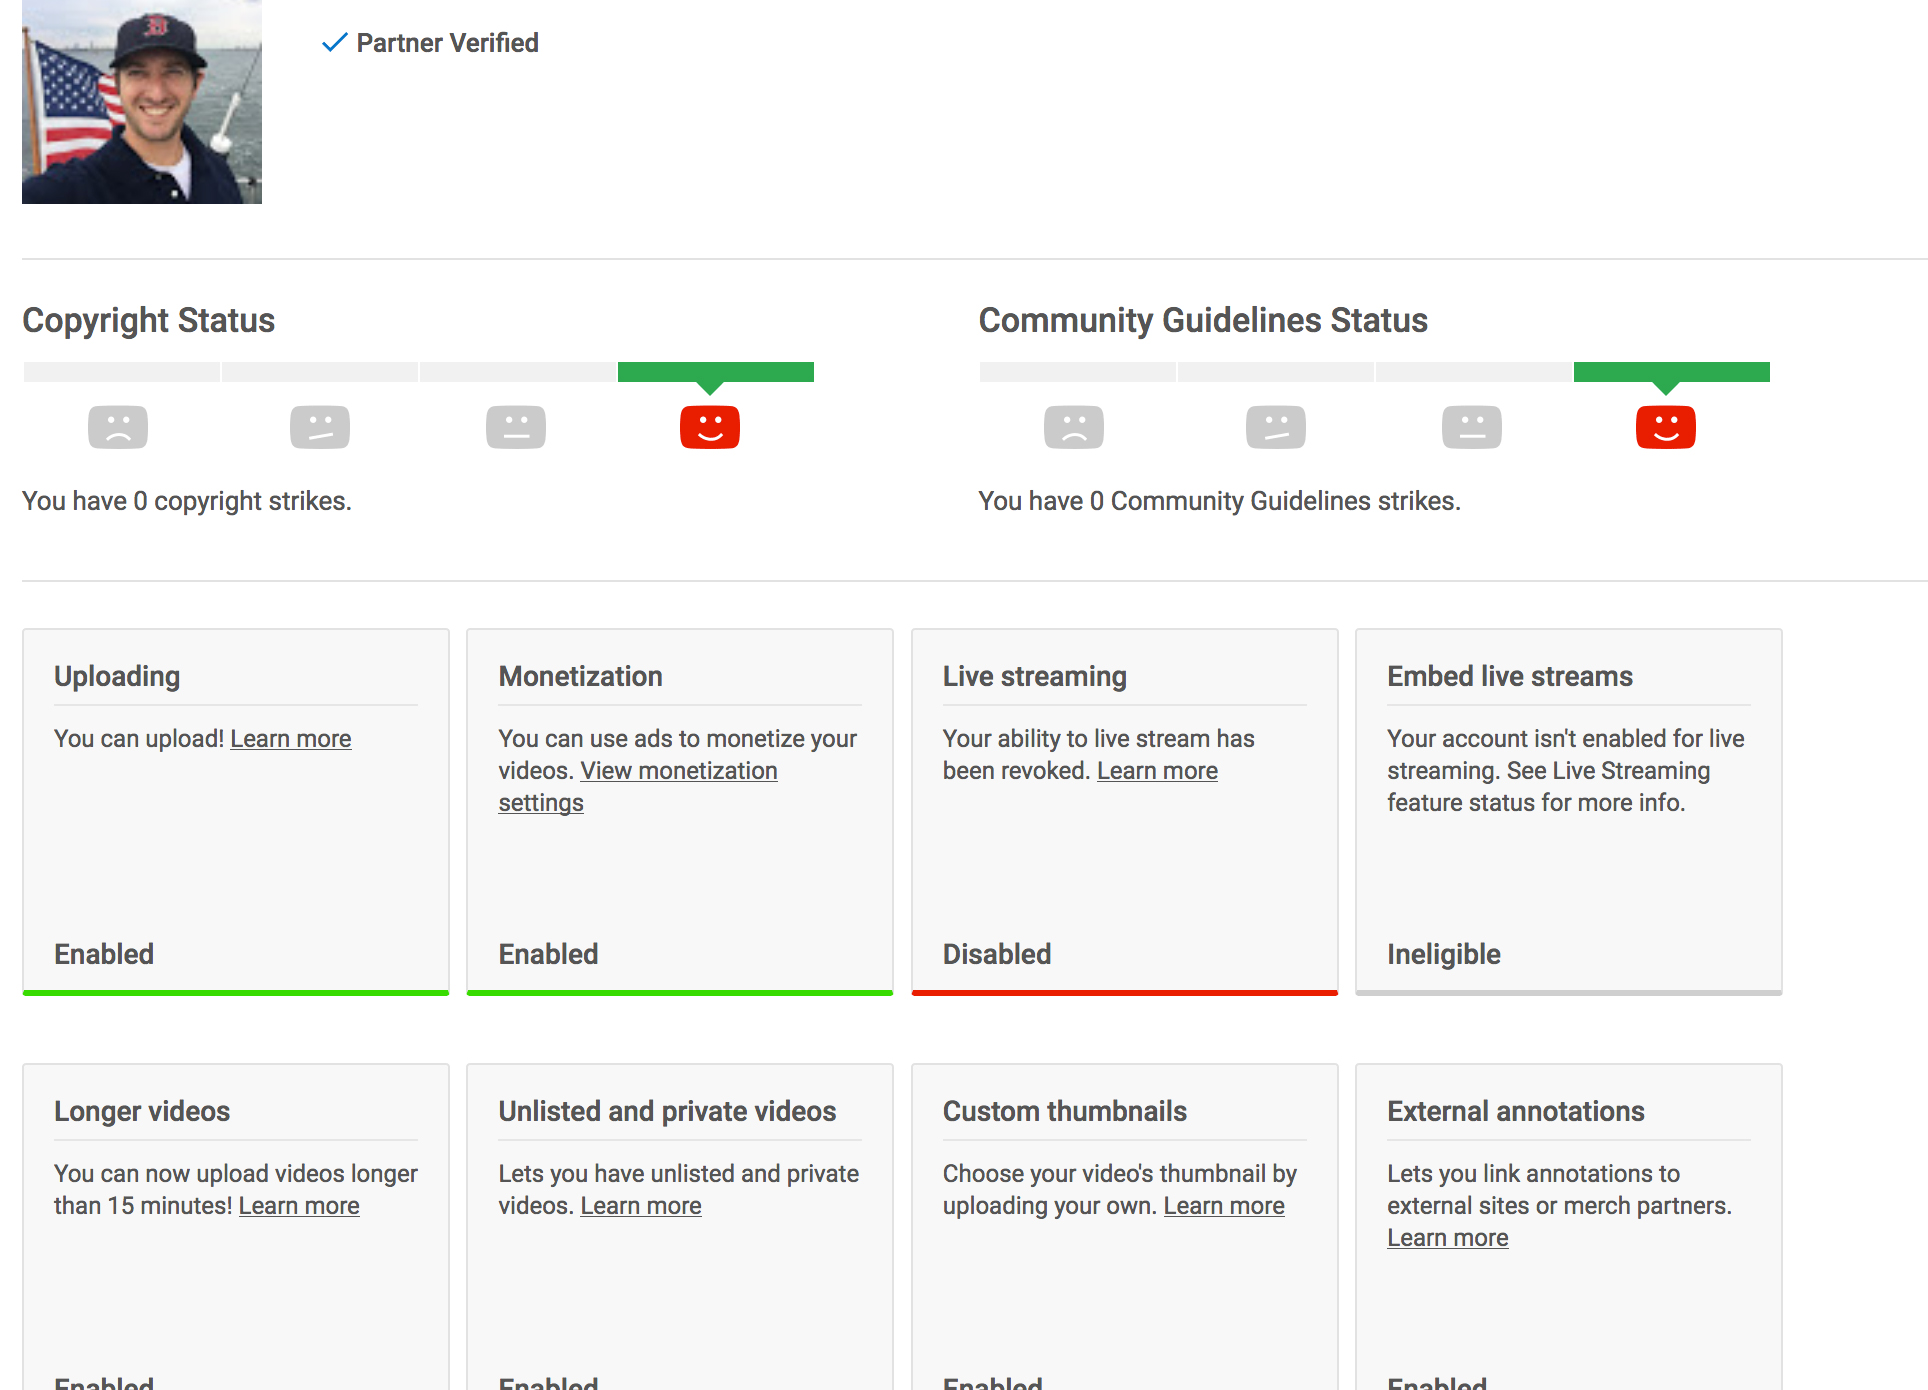The width and height of the screenshot is (1928, 1390).
Task: Click the Embed live streams card title
Action: (1510, 677)
